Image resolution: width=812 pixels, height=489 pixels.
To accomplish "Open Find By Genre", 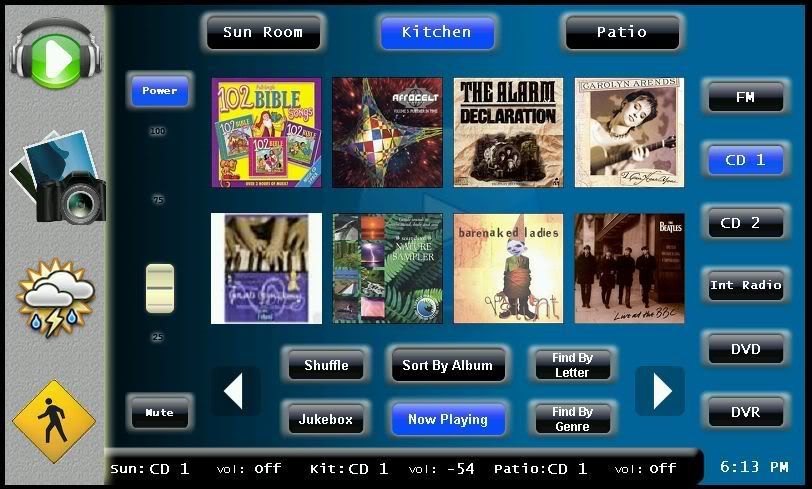I will tap(572, 419).
